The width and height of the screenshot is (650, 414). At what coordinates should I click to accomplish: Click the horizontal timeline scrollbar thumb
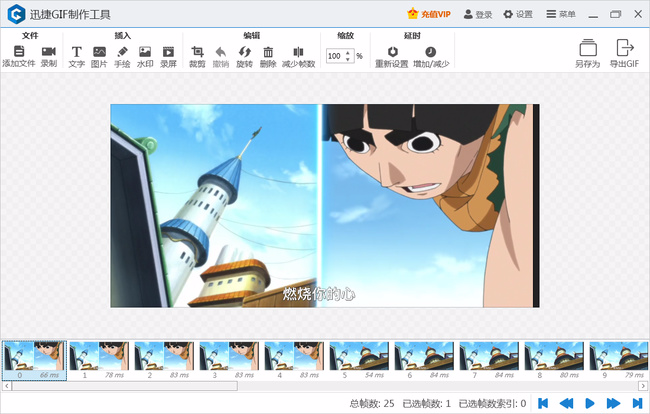125,386
